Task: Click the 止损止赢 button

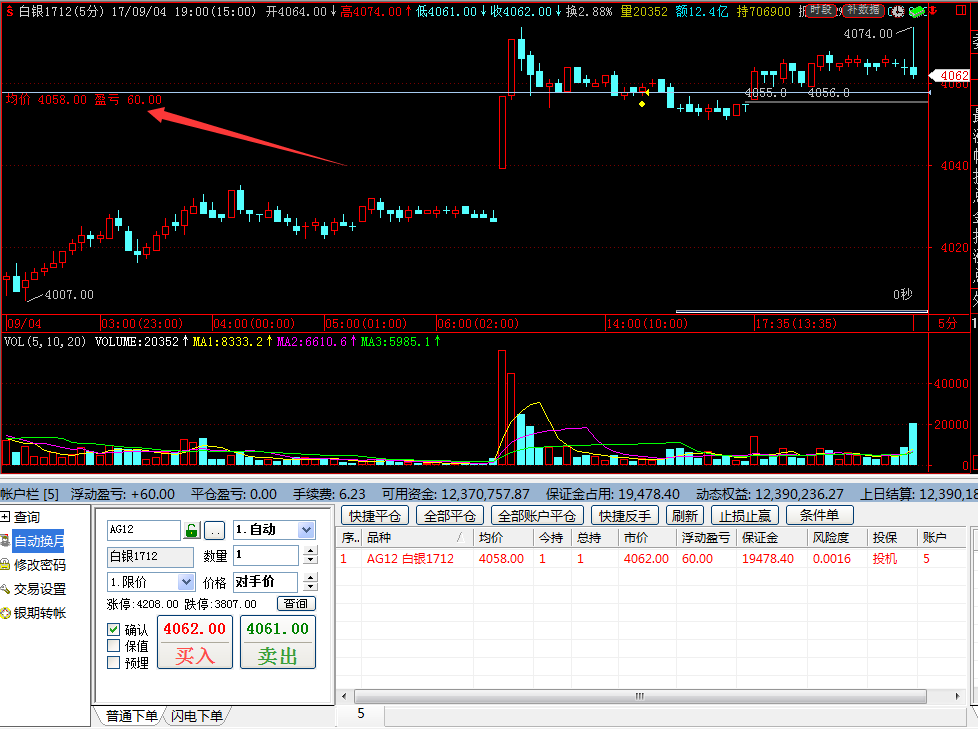Action: tap(745, 516)
